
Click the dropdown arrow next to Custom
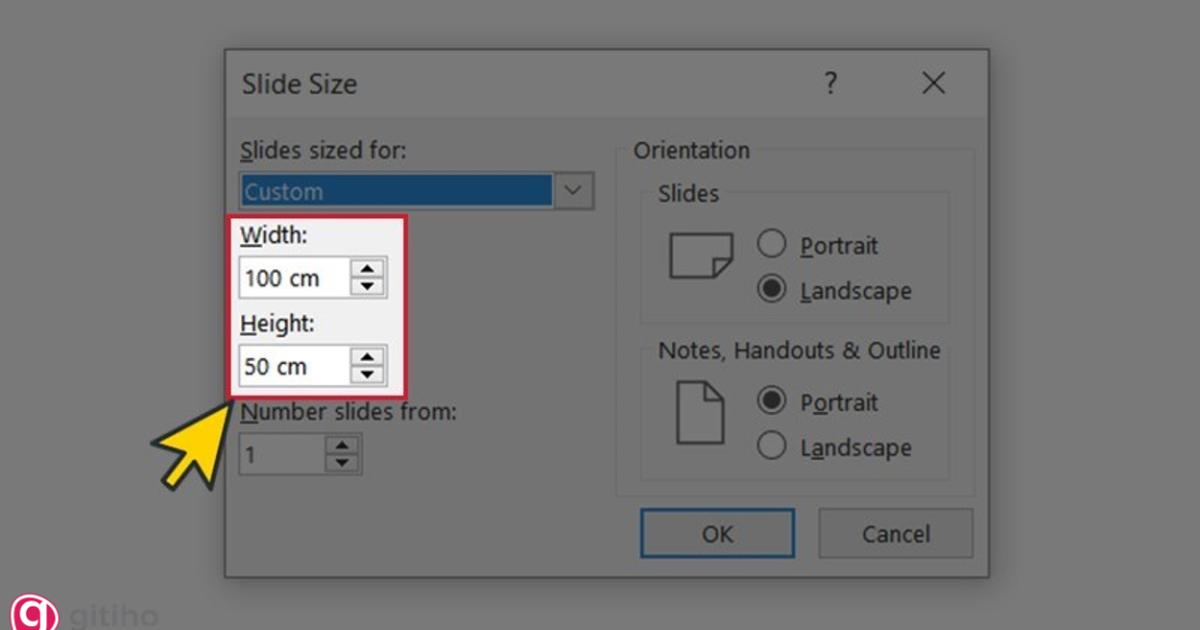(x=575, y=190)
